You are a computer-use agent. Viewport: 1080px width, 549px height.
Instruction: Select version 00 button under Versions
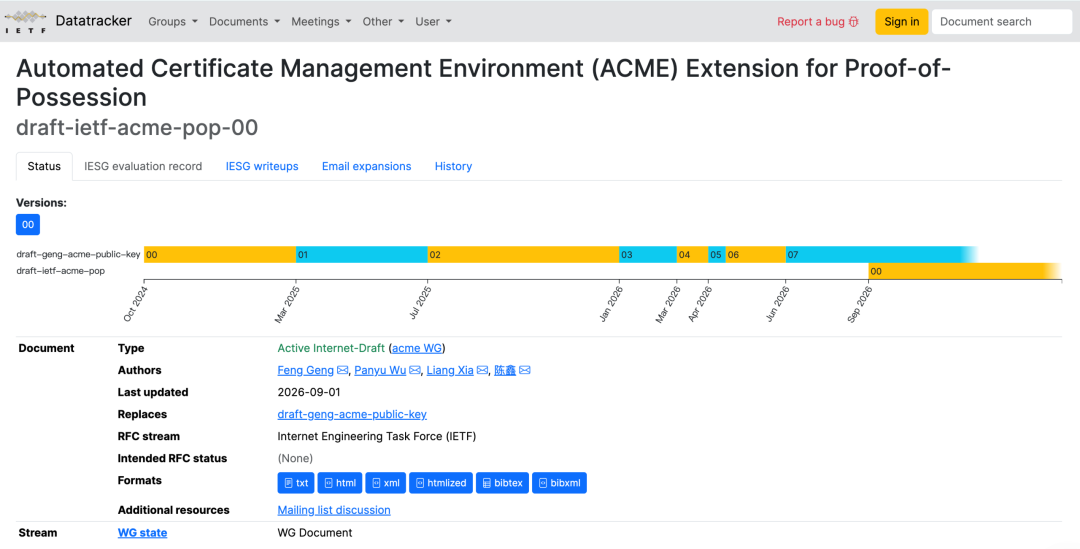coord(28,225)
